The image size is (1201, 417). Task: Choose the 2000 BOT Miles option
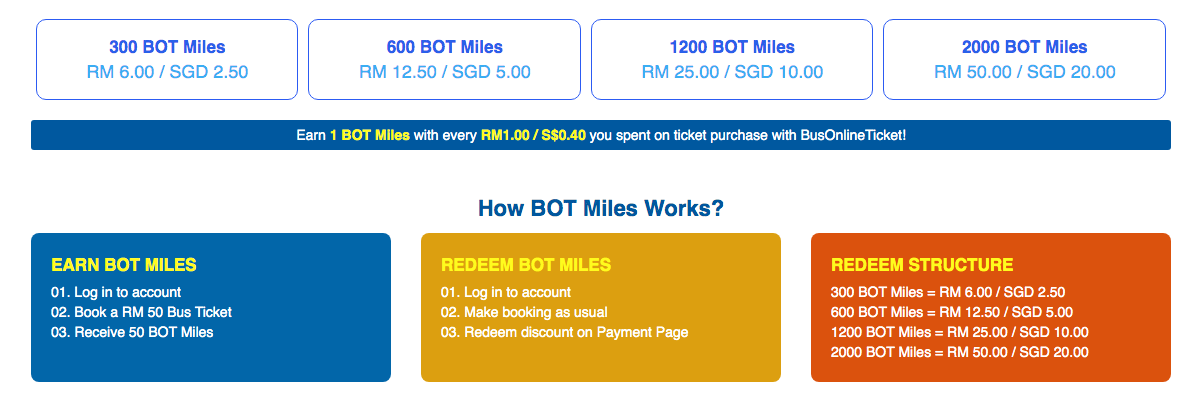[x=1024, y=60]
